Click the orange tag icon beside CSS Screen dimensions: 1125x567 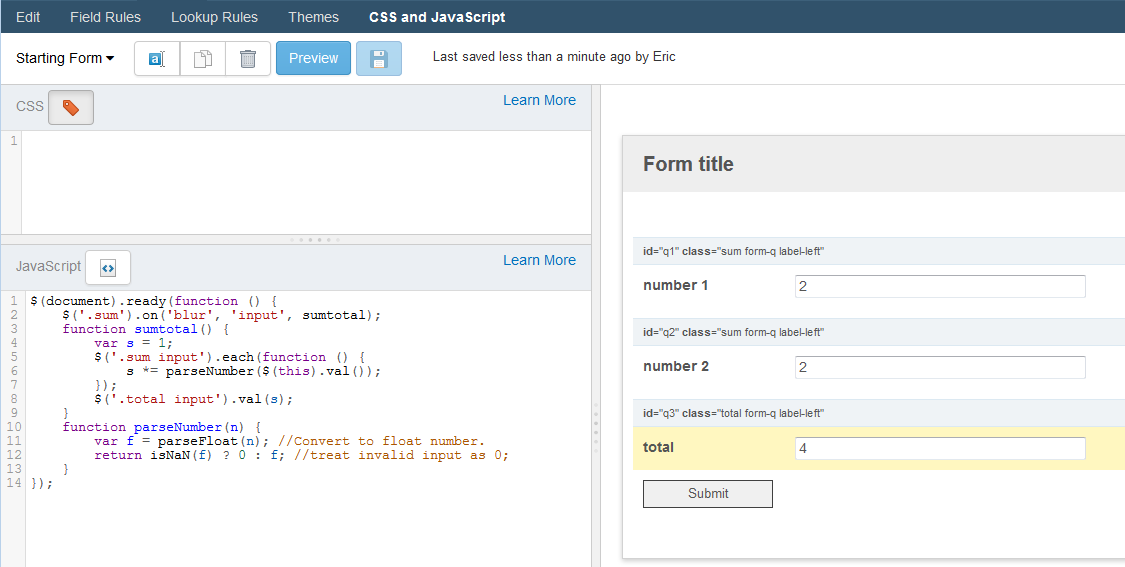[70, 108]
